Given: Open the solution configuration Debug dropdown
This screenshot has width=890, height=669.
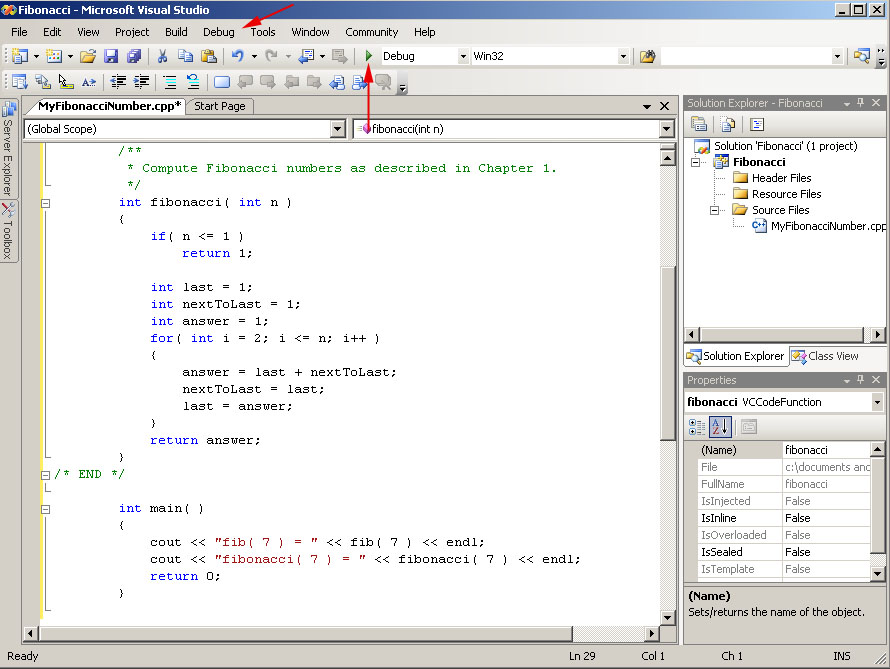Looking at the screenshot, I should tap(463, 56).
